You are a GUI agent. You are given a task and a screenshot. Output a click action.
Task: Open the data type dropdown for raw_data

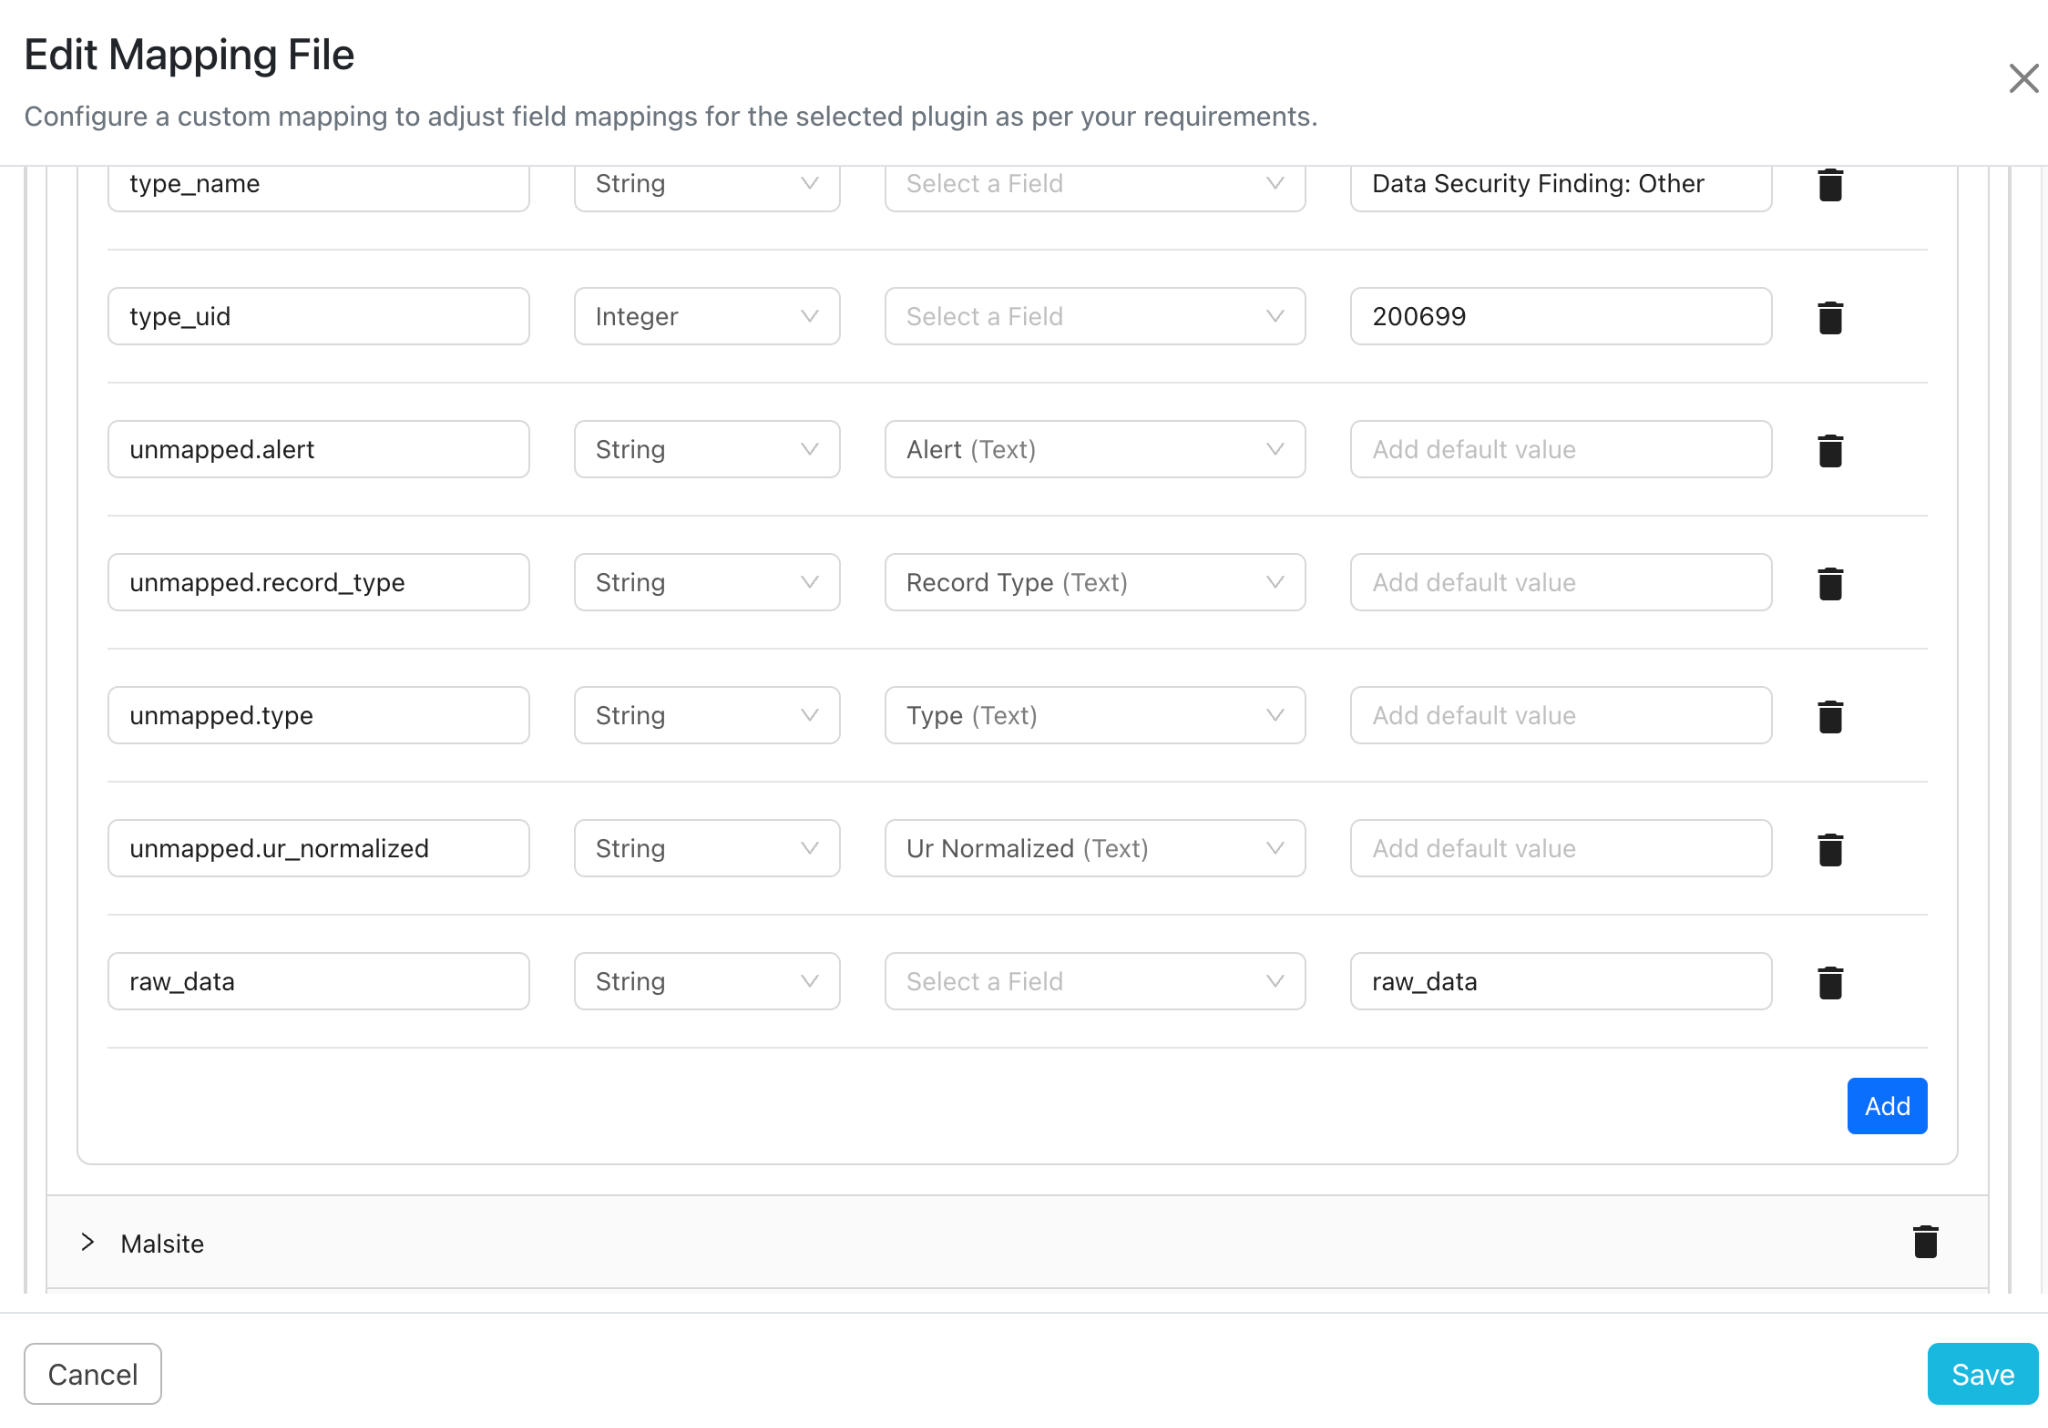coord(707,981)
